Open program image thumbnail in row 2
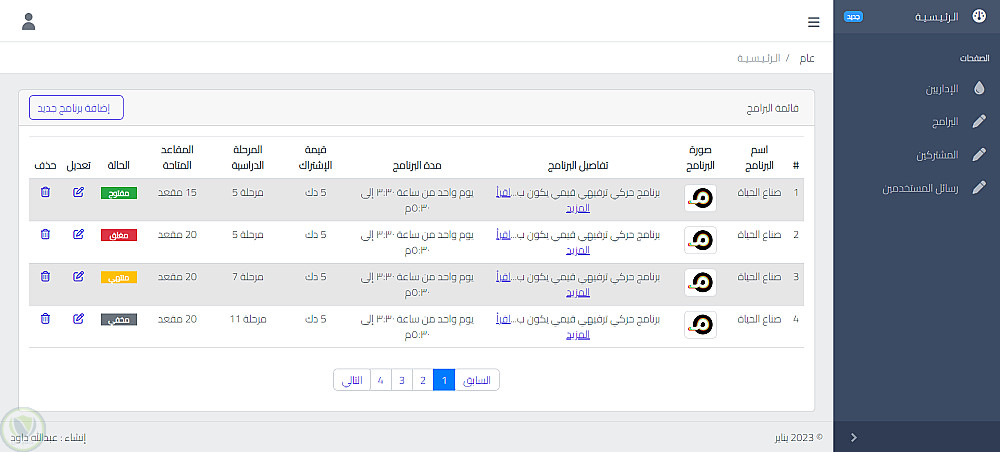This screenshot has width=1000, height=452. click(700, 240)
